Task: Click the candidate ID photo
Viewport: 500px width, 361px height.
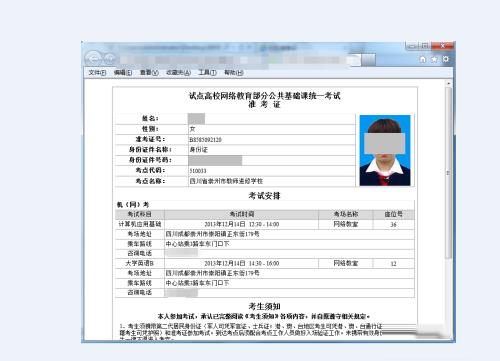Action: tap(385, 150)
